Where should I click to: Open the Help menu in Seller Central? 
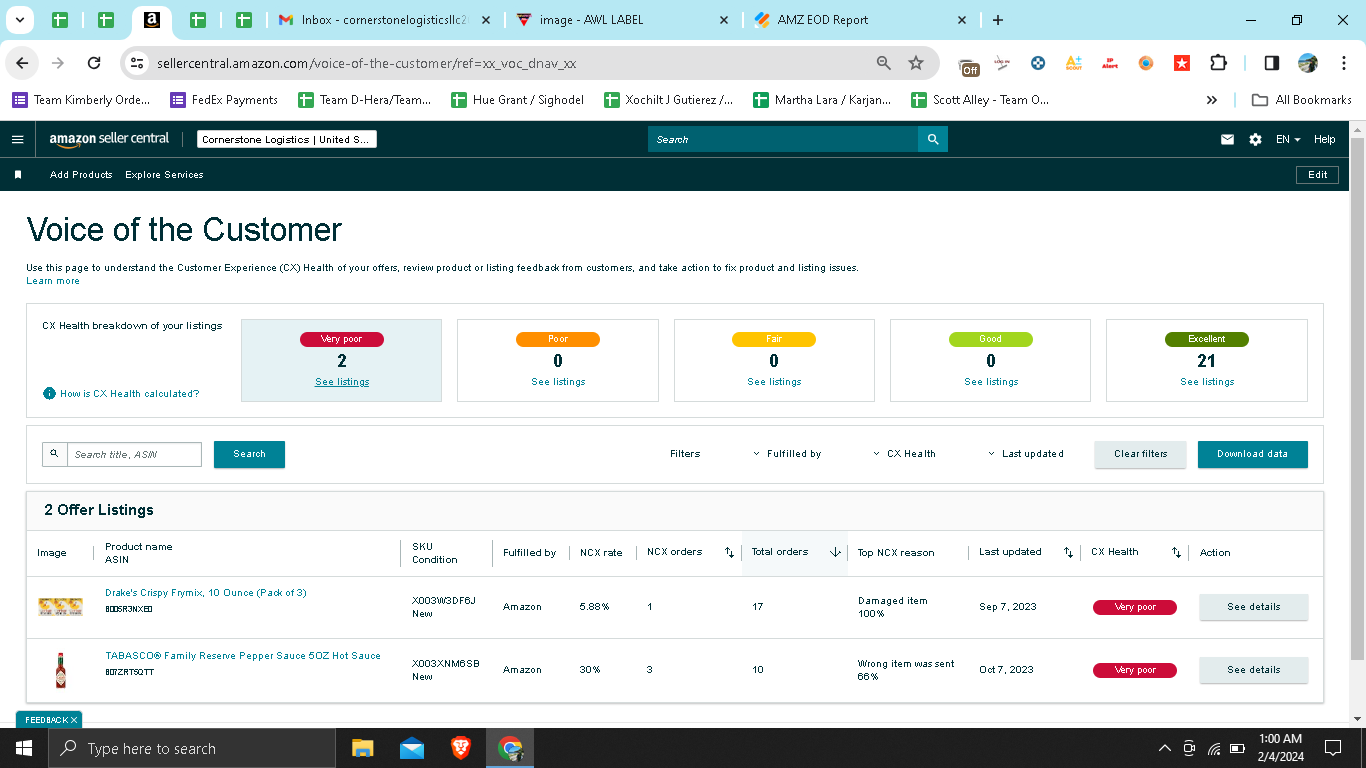click(x=1324, y=140)
